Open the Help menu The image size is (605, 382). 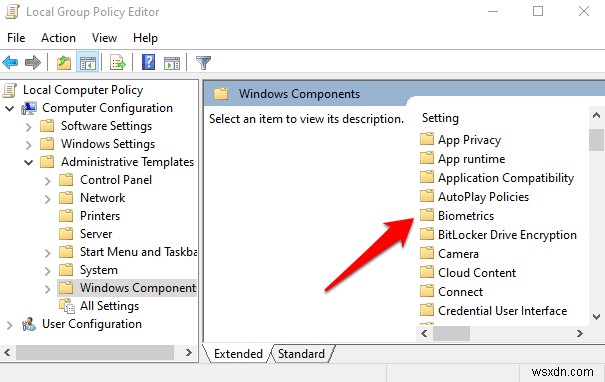[145, 38]
